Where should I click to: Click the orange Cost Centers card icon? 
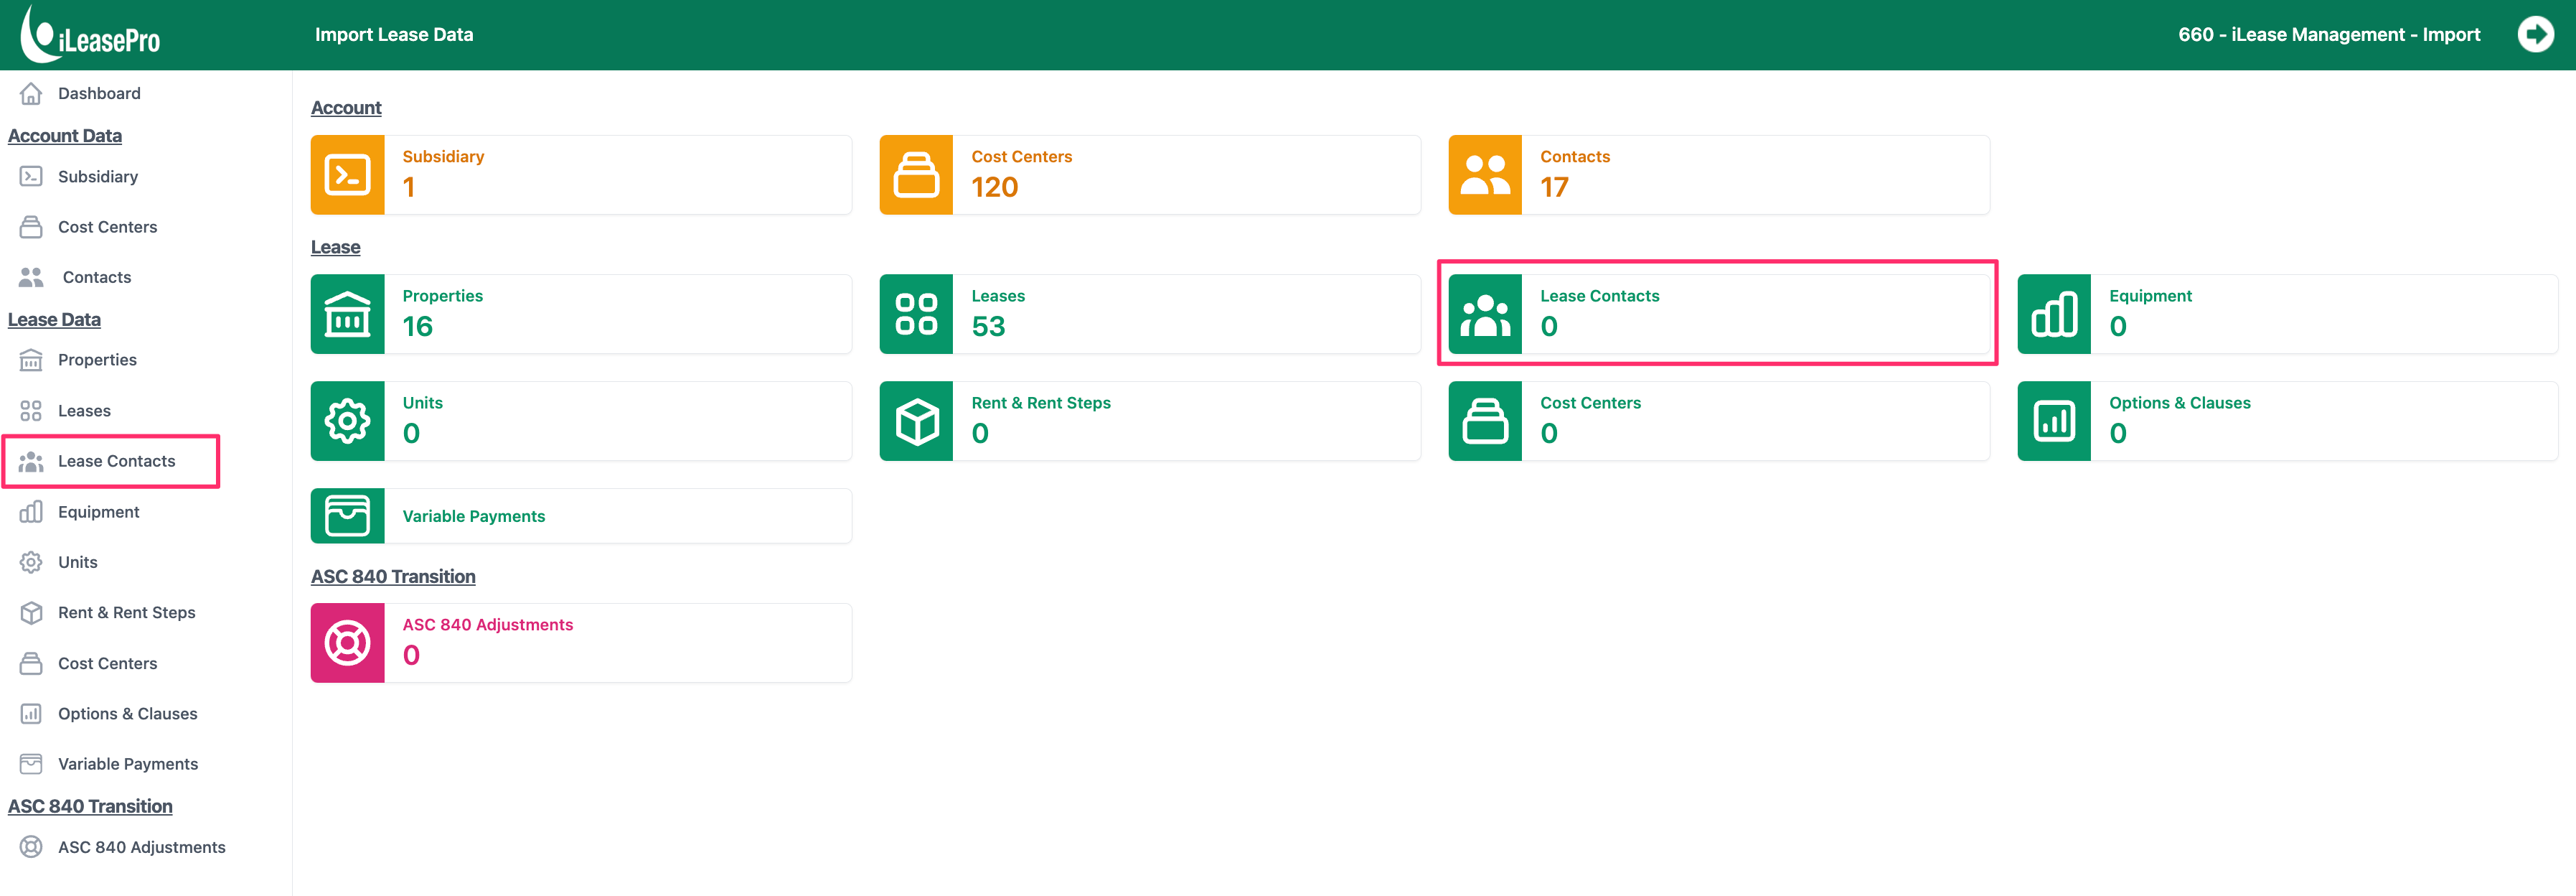tap(916, 175)
